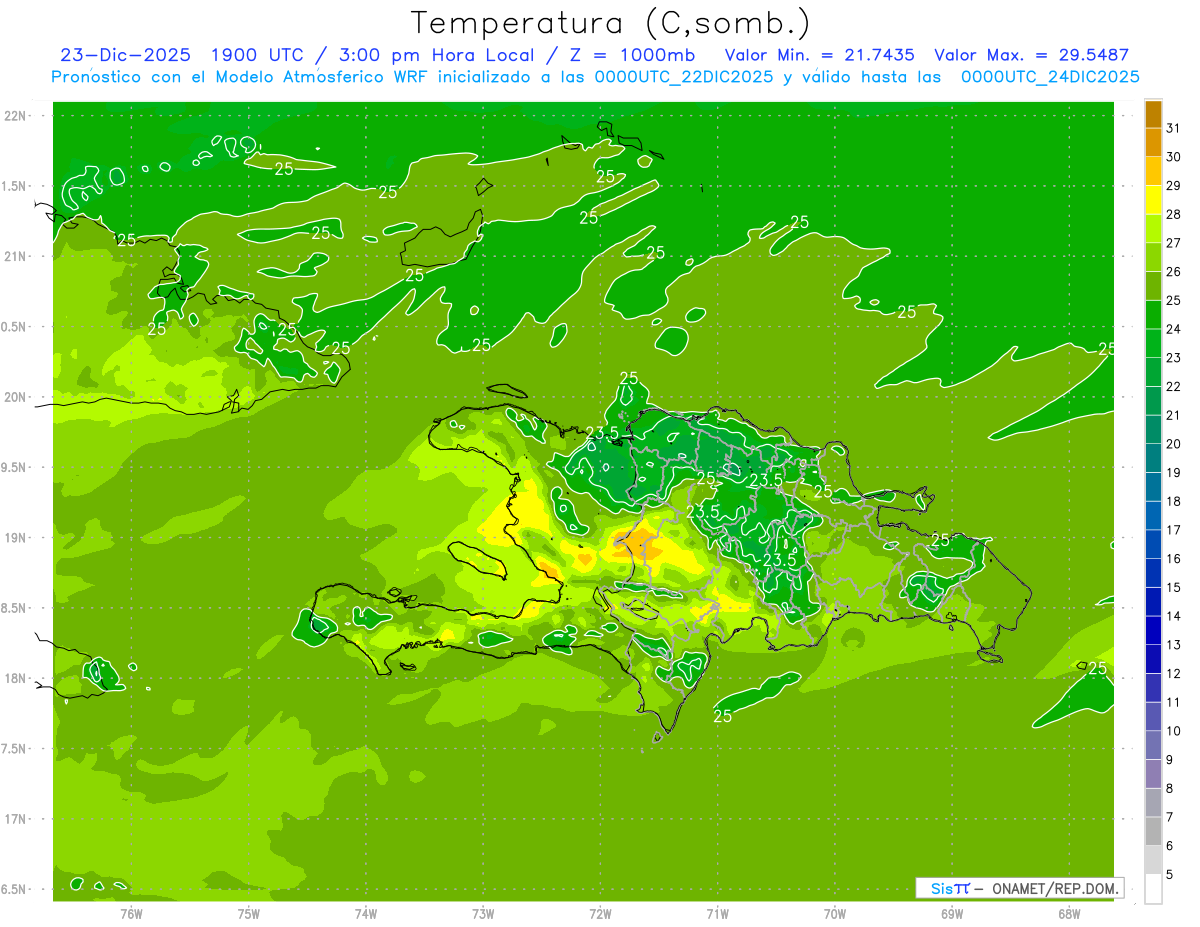Image resolution: width=1200 pixels, height=927 pixels.
Task: Click the '18N' latitude label
Action: click(16, 678)
